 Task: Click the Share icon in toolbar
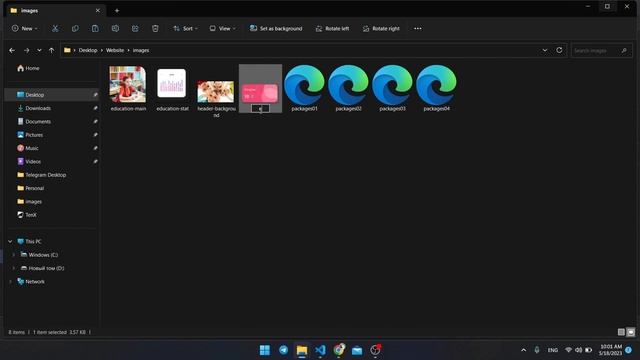pyautogui.click(x=135, y=29)
